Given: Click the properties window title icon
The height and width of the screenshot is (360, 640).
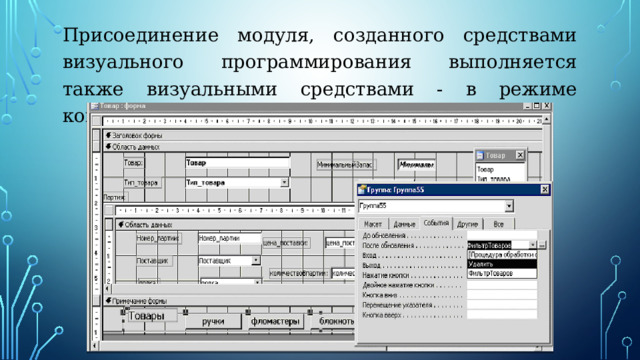Looking at the screenshot, I should click(x=362, y=190).
